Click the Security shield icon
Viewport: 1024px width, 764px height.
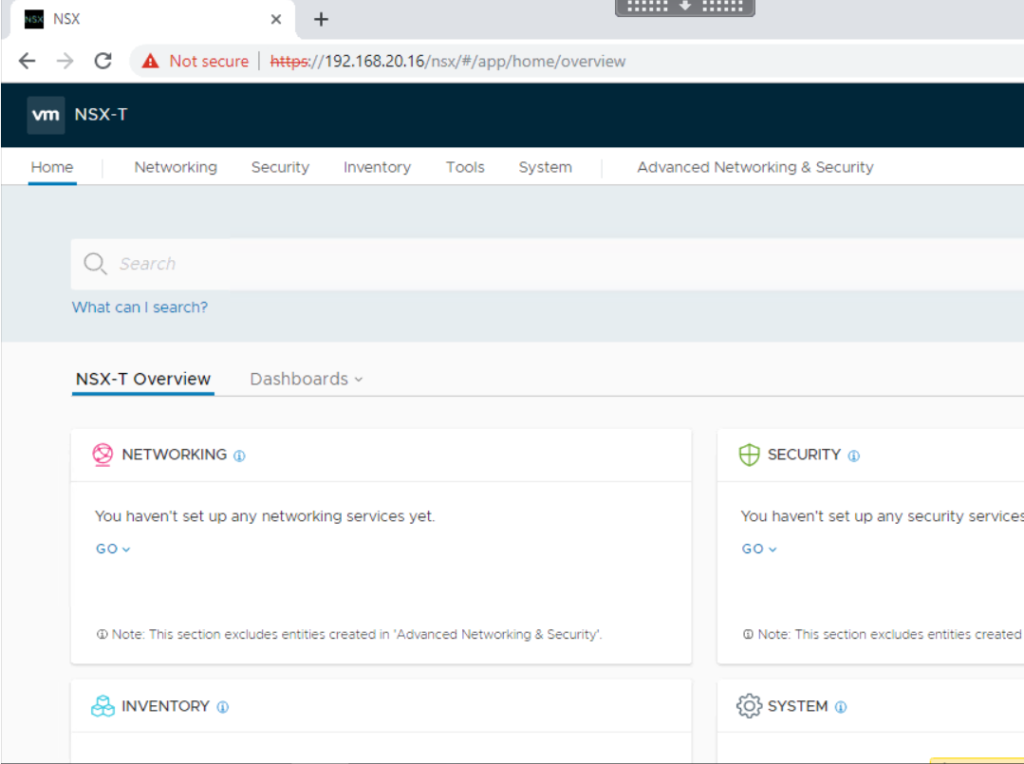(749, 454)
